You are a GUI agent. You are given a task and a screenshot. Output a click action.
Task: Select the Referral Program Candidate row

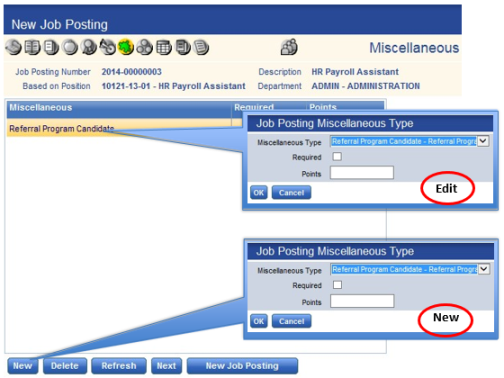click(x=125, y=128)
